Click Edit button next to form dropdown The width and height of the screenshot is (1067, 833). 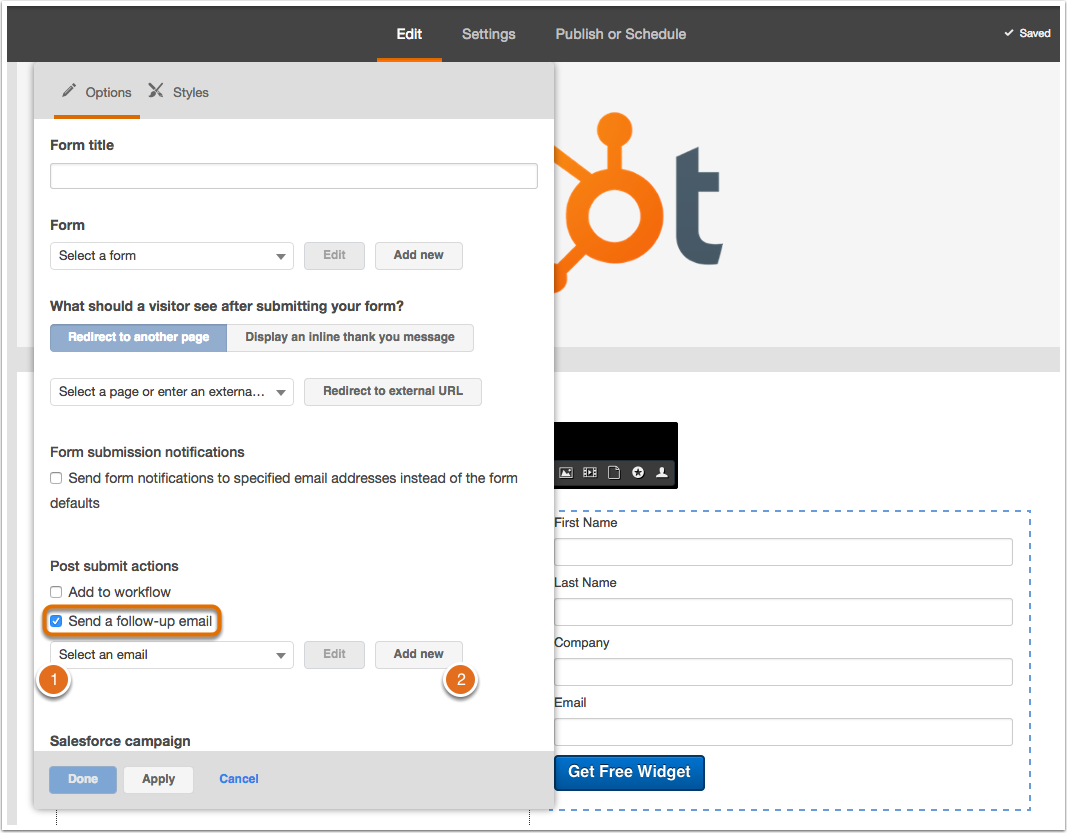(x=334, y=255)
